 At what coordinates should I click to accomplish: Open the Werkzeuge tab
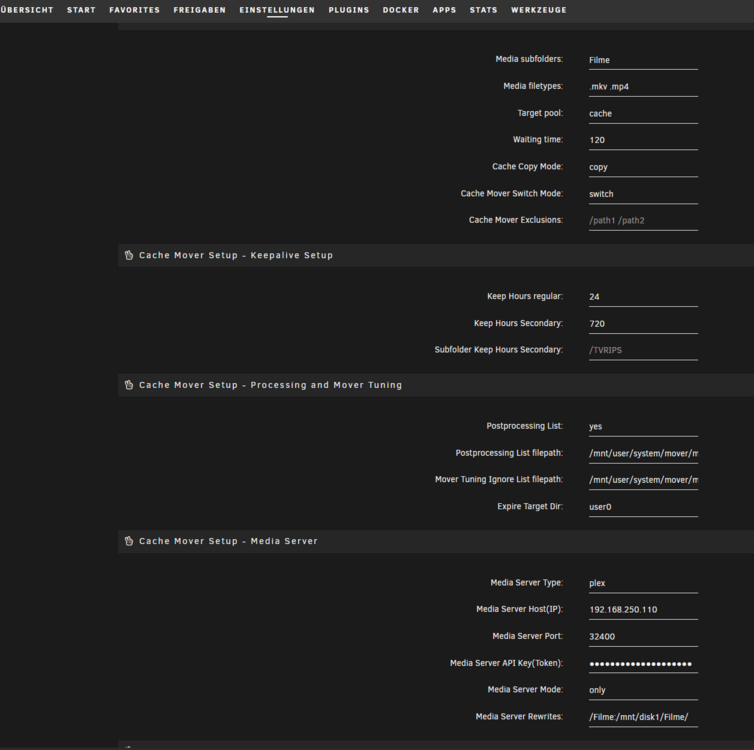539,10
